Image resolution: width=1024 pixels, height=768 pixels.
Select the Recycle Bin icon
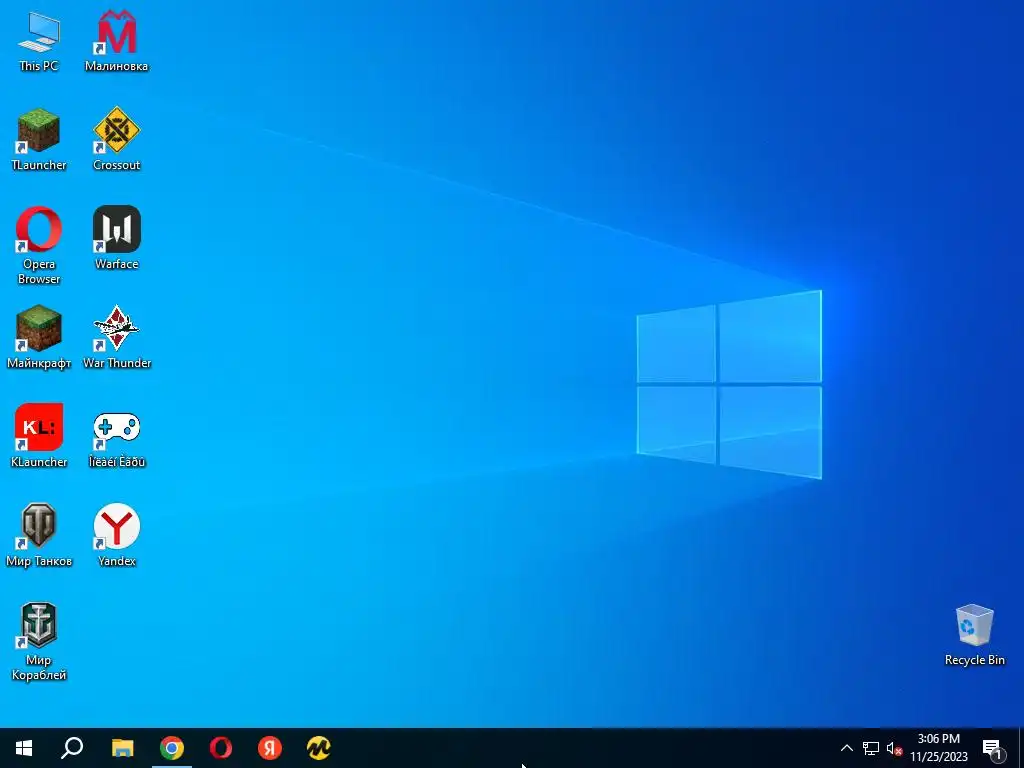click(974, 635)
